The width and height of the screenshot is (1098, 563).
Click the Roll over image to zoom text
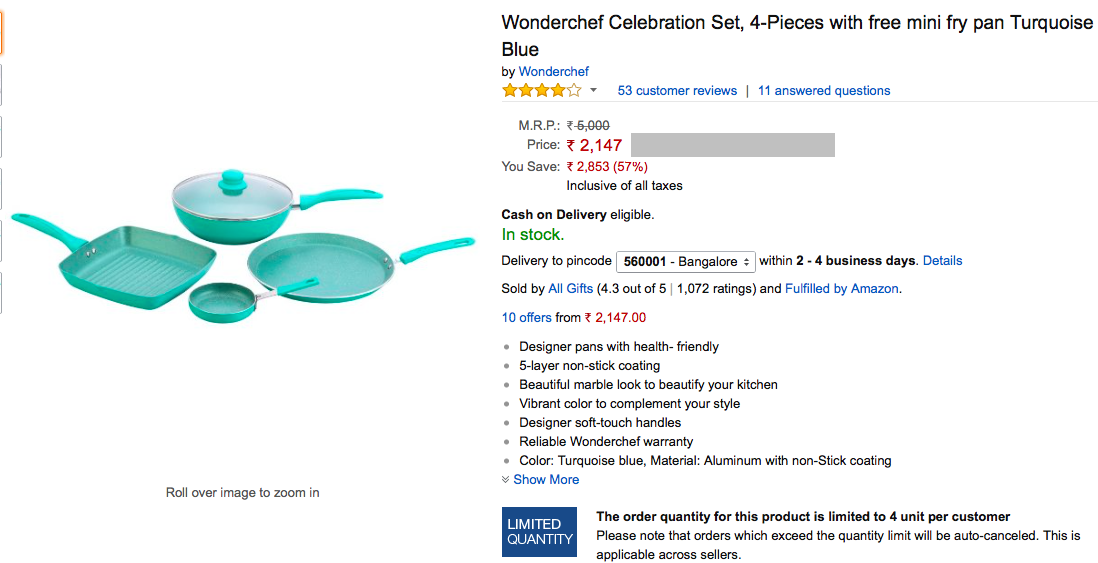(243, 493)
